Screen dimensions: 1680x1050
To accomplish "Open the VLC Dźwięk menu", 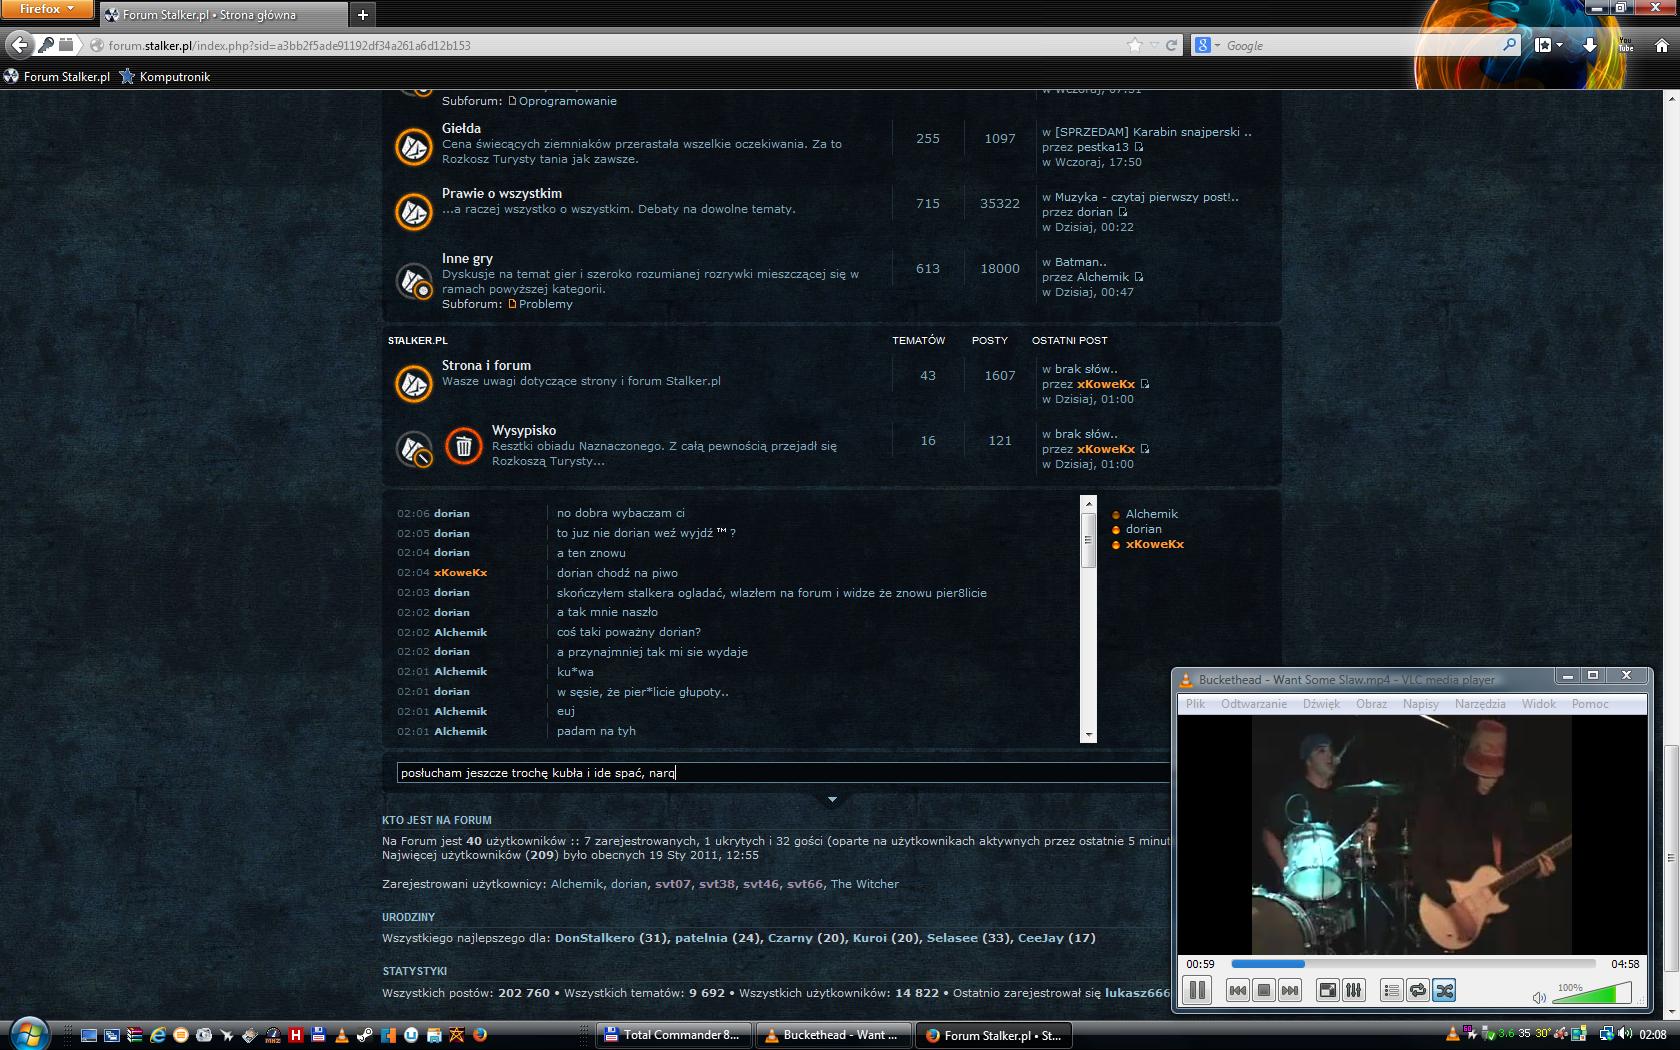I will 1321,704.
